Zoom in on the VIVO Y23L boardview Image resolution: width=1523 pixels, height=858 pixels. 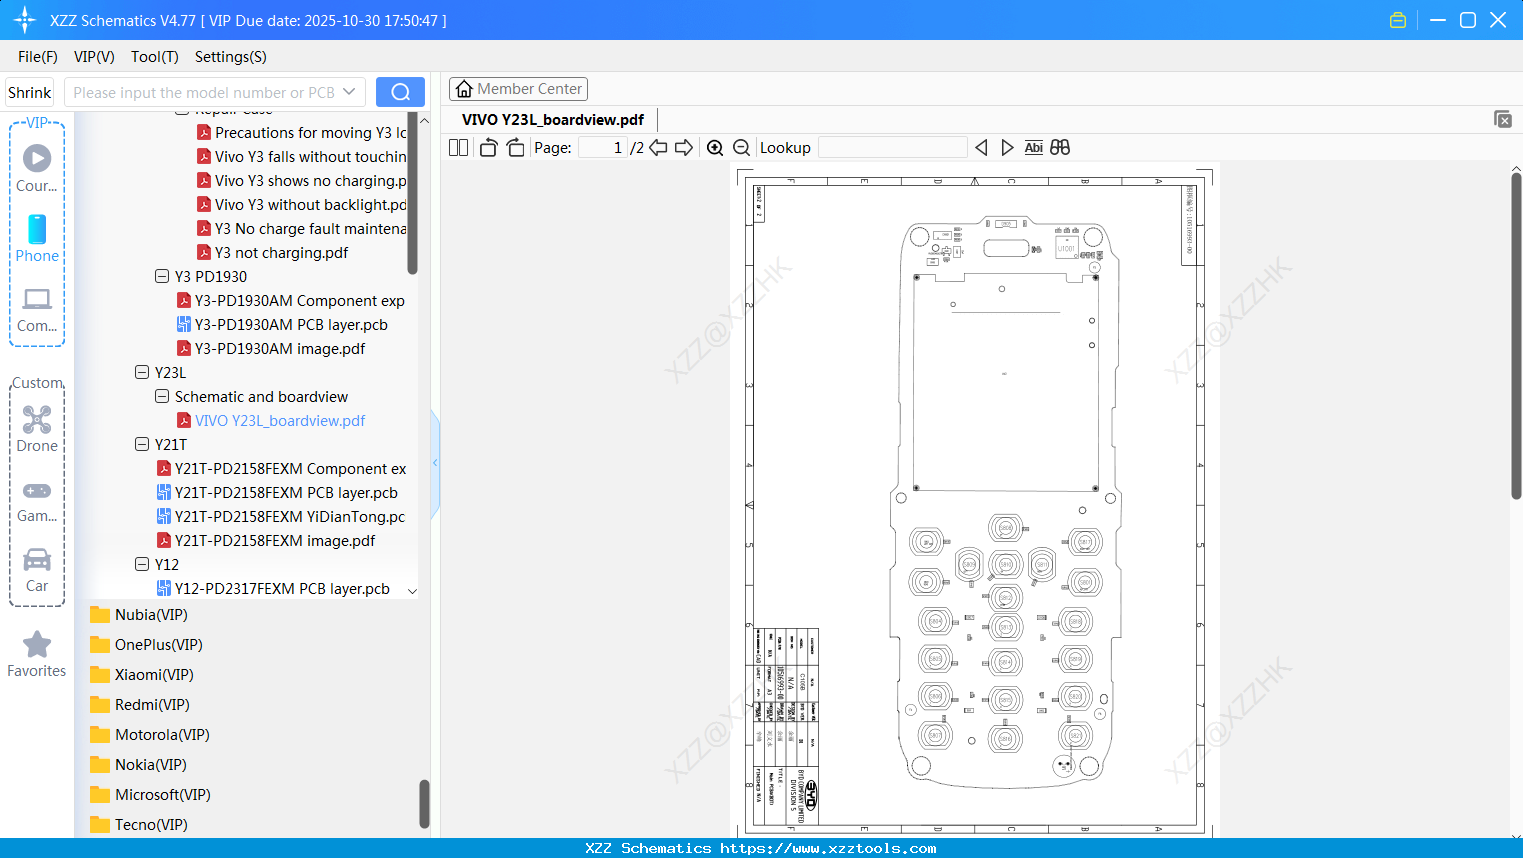click(x=715, y=147)
